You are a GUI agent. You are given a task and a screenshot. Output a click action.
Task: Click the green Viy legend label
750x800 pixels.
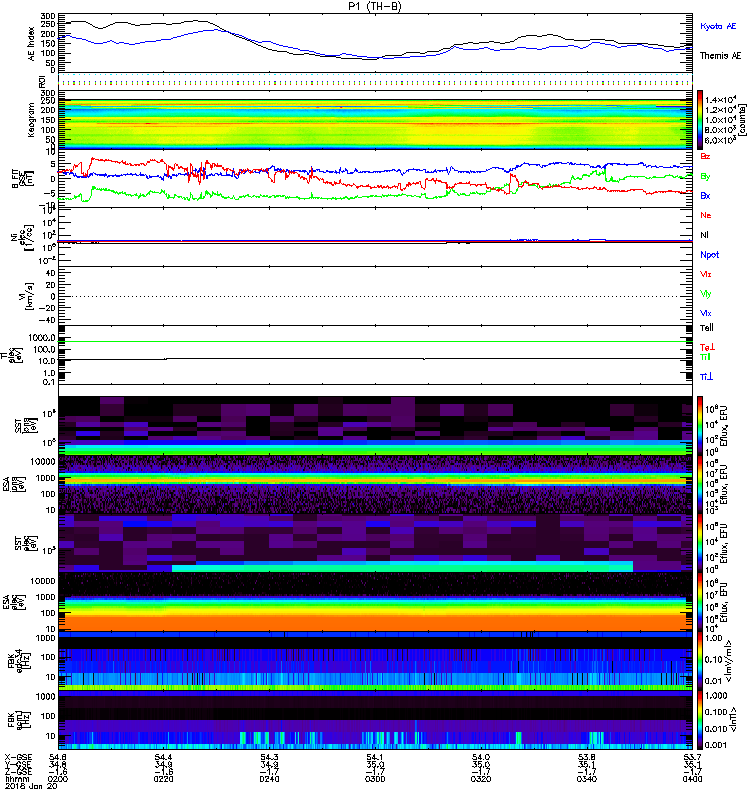(x=706, y=294)
